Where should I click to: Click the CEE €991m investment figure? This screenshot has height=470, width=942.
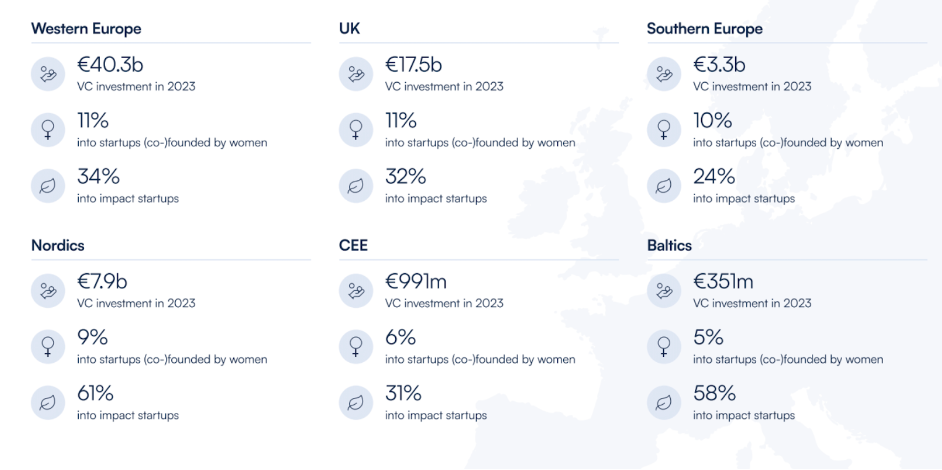(416, 281)
